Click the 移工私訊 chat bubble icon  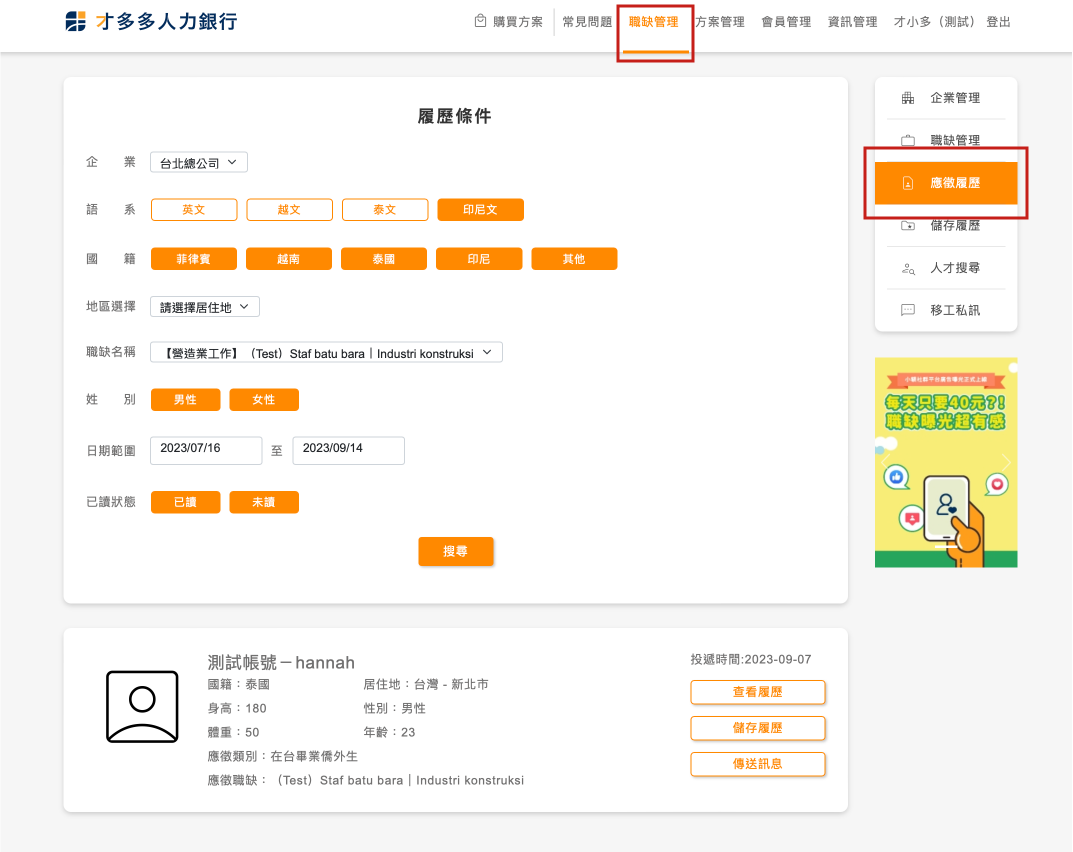coord(908,310)
